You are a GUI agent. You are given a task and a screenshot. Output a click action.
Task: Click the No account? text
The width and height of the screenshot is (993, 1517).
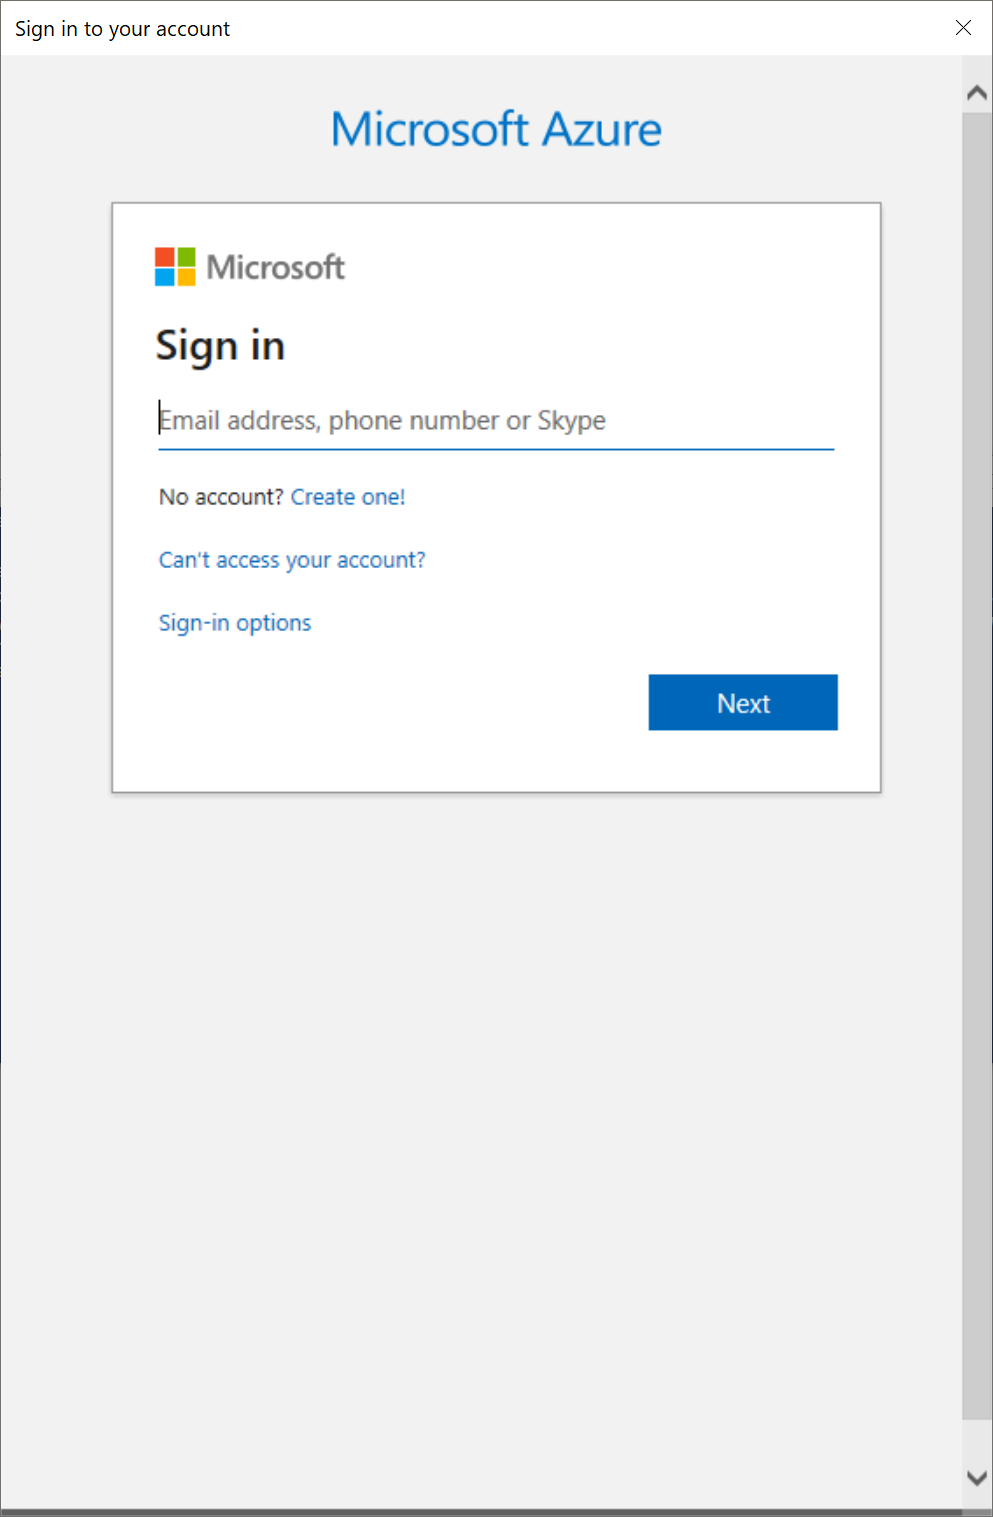221,497
